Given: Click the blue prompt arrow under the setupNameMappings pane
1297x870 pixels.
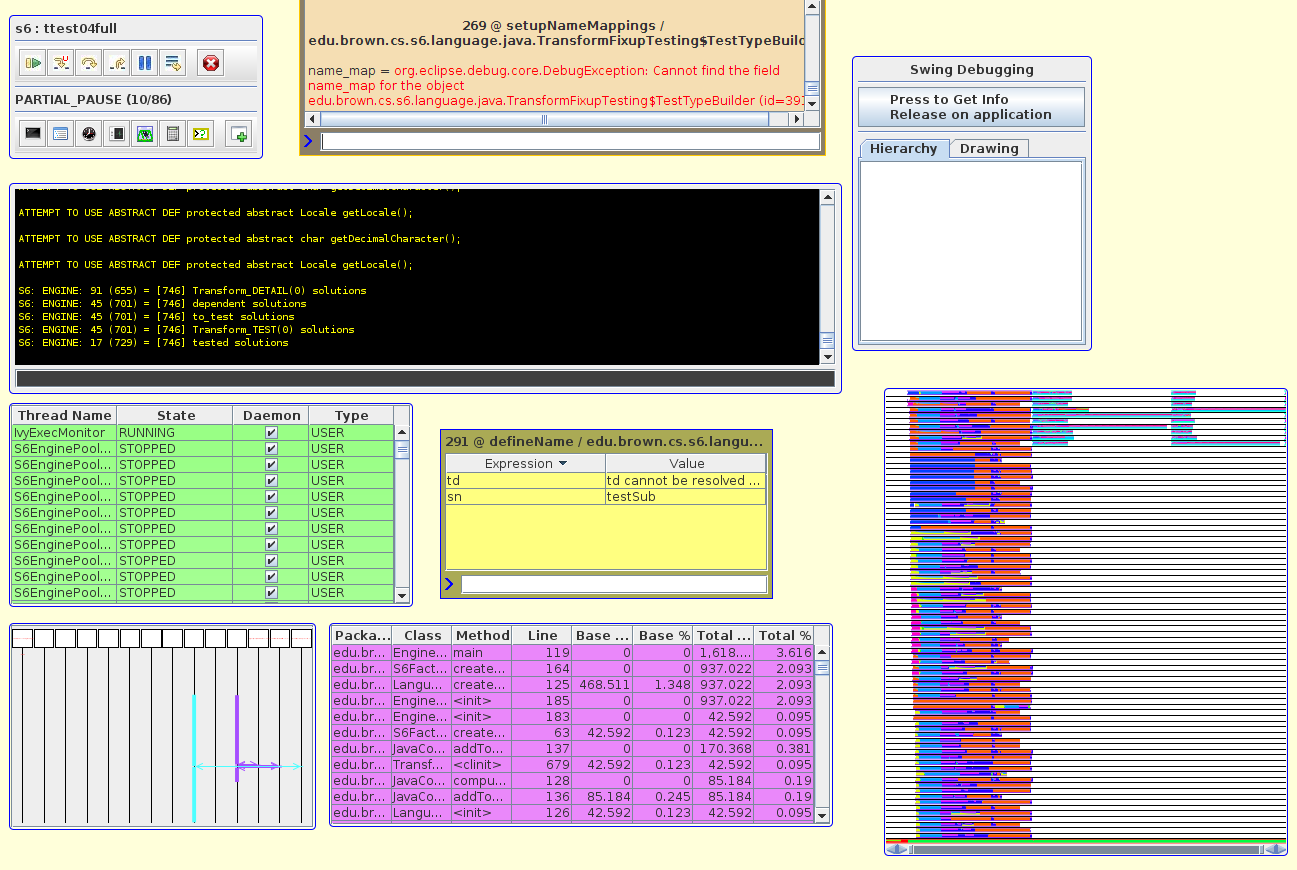Looking at the screenshot, I should [x=308, y=141].
